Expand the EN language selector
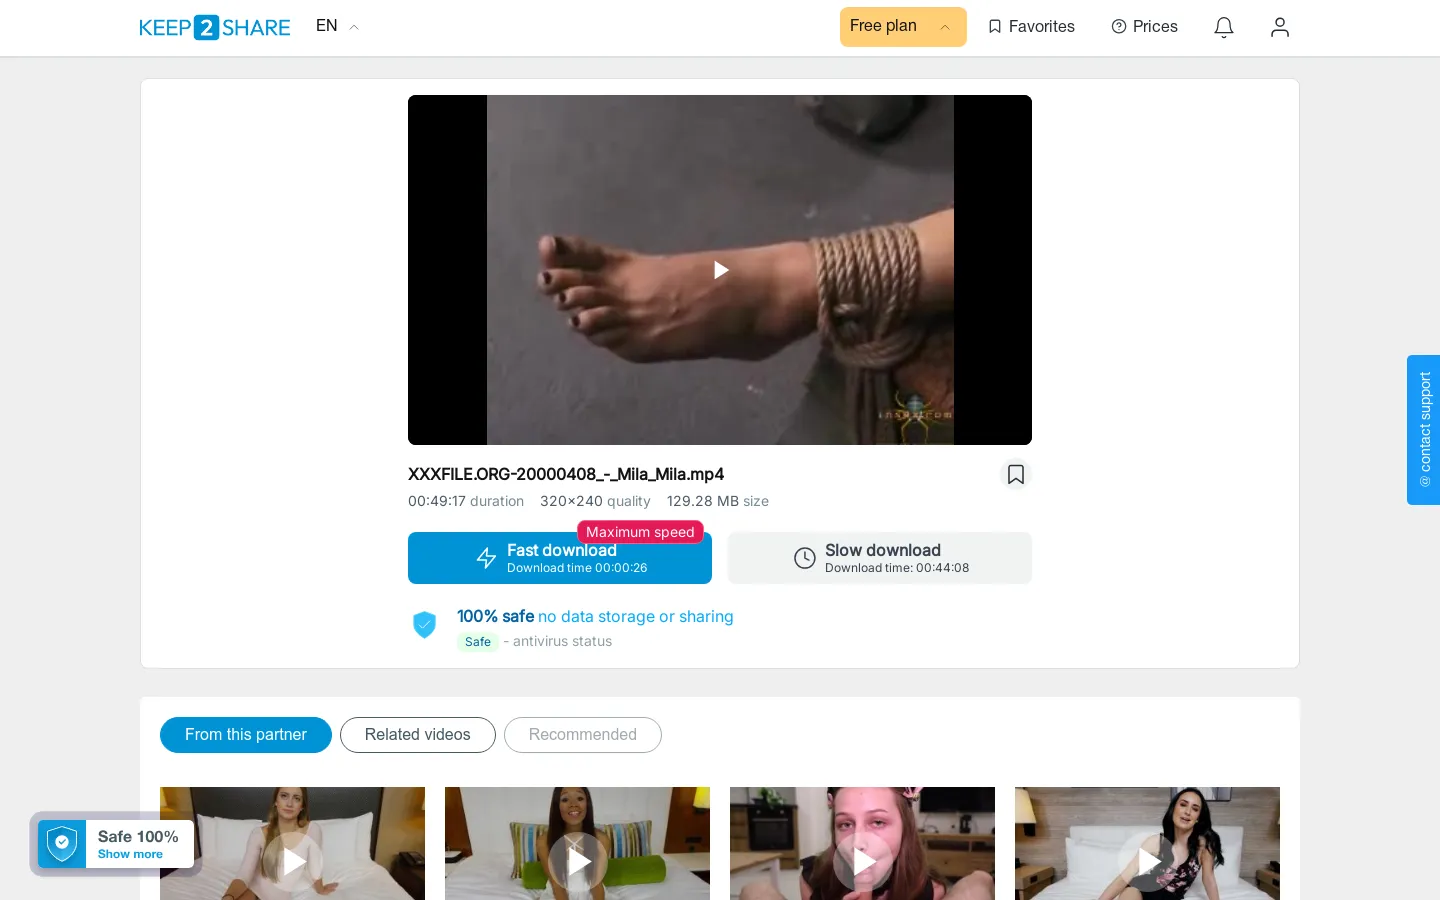Image resolution: width=1440 pixels, height=900 pixels. pyautogui.click(x=337, y=26)
